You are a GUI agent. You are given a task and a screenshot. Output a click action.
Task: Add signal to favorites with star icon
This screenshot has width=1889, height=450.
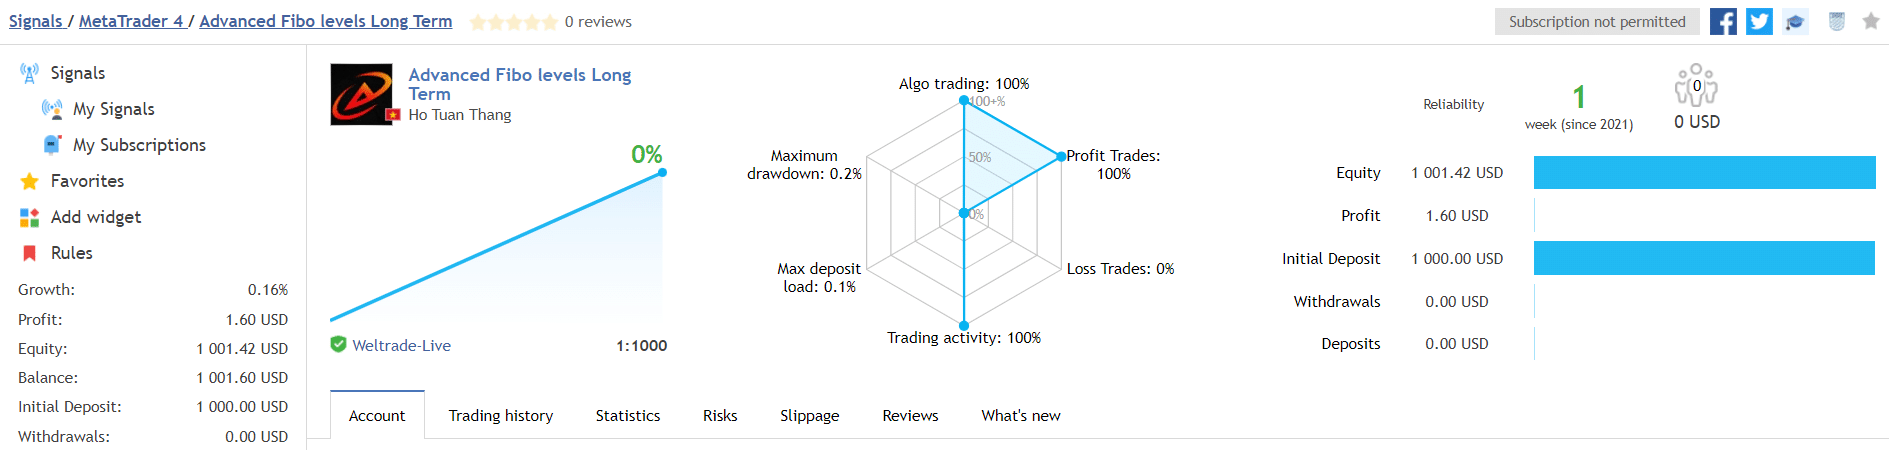(1871, 22)
